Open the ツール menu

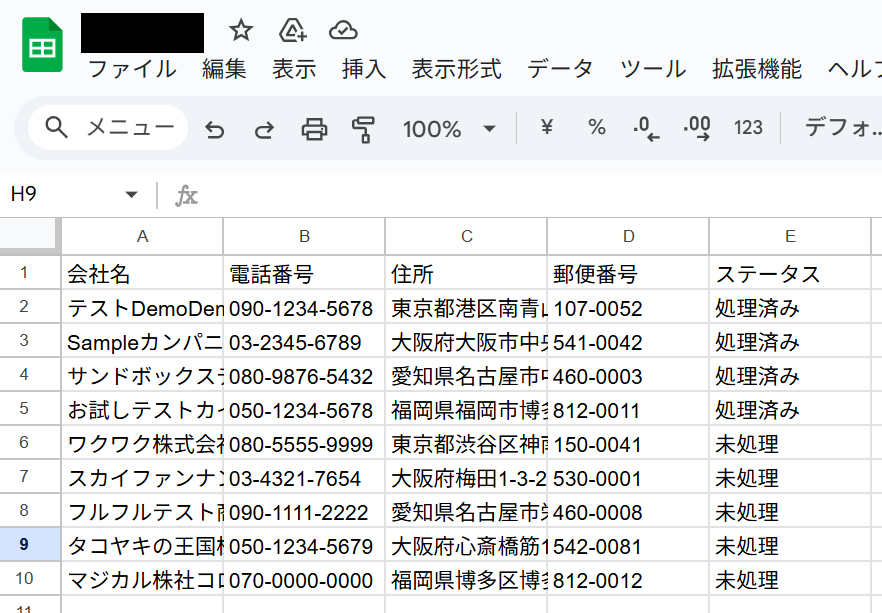[652, 69]
